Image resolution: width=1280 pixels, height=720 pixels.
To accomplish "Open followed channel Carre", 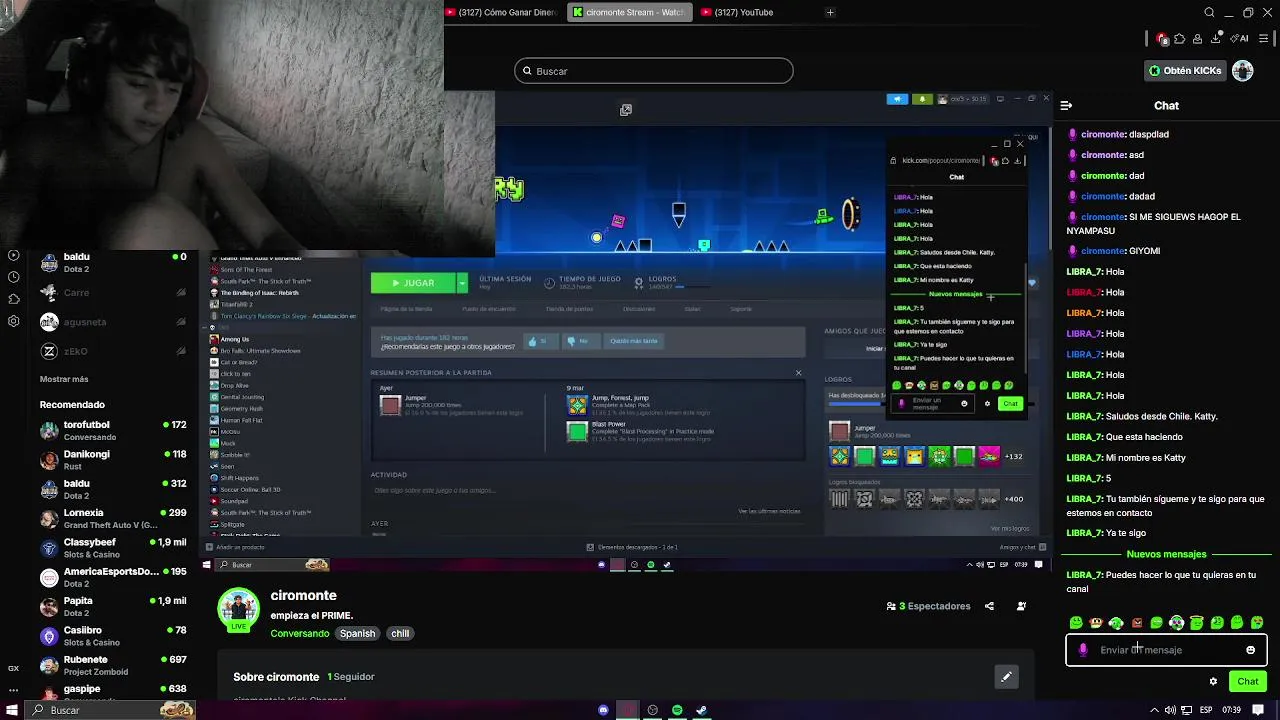I will [112, 292].
